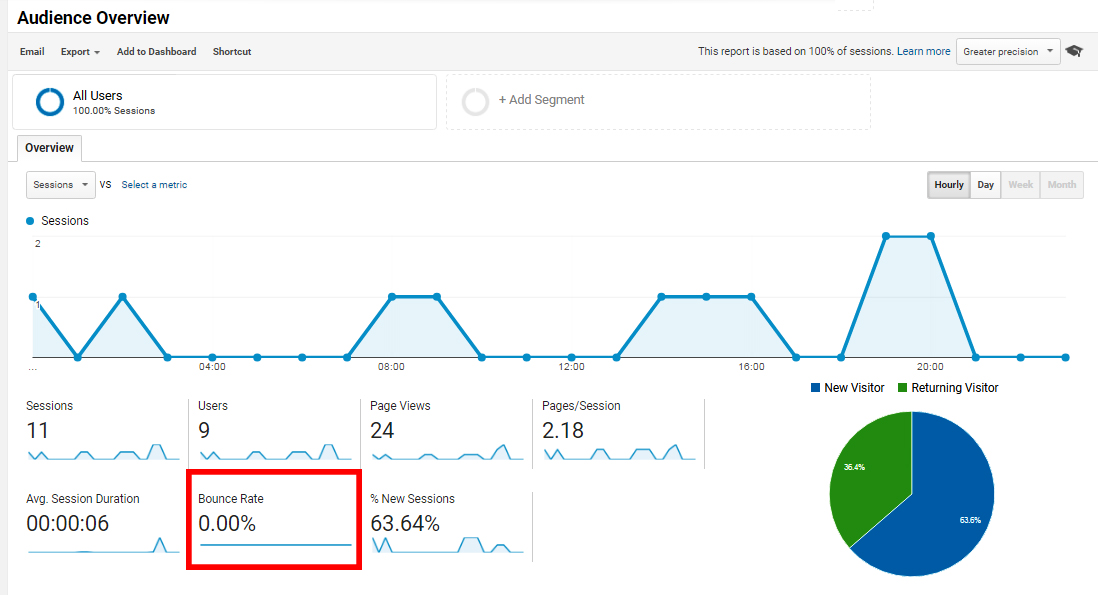Open the Overview tab
This screenshot has width=1098, height=595.
[x=49, y=148]
